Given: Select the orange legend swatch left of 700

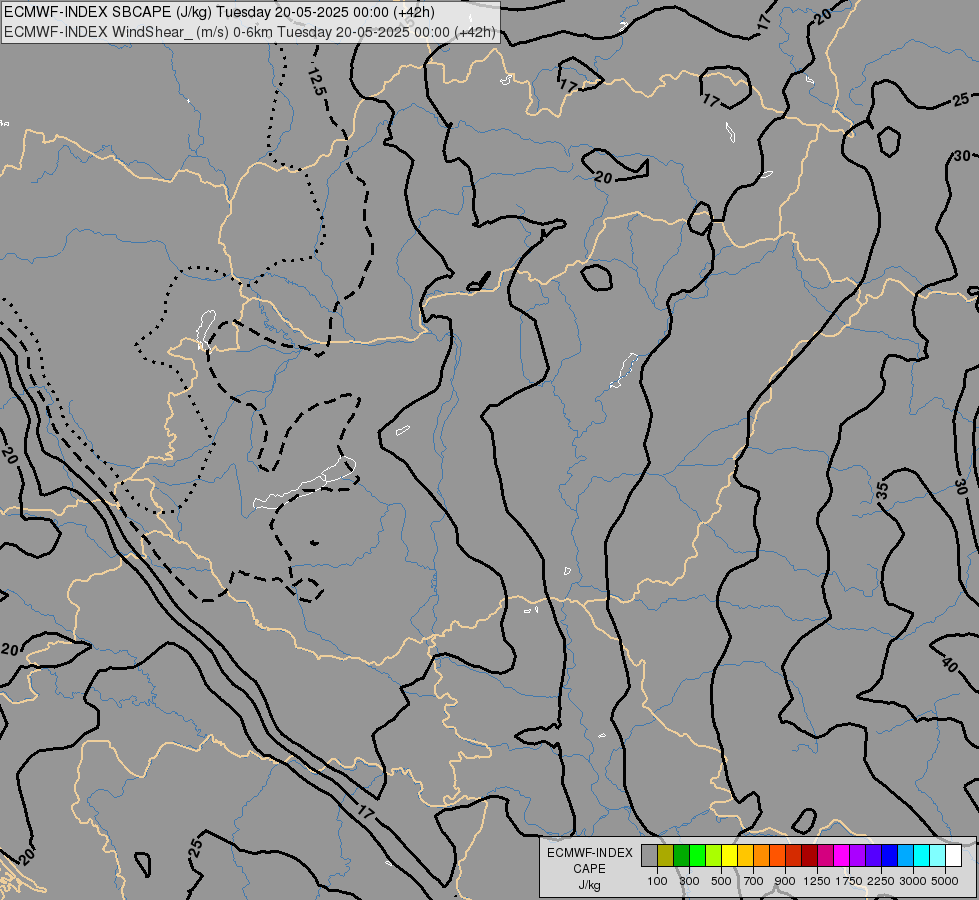Looking at the screenshot, I should [762, 856].
